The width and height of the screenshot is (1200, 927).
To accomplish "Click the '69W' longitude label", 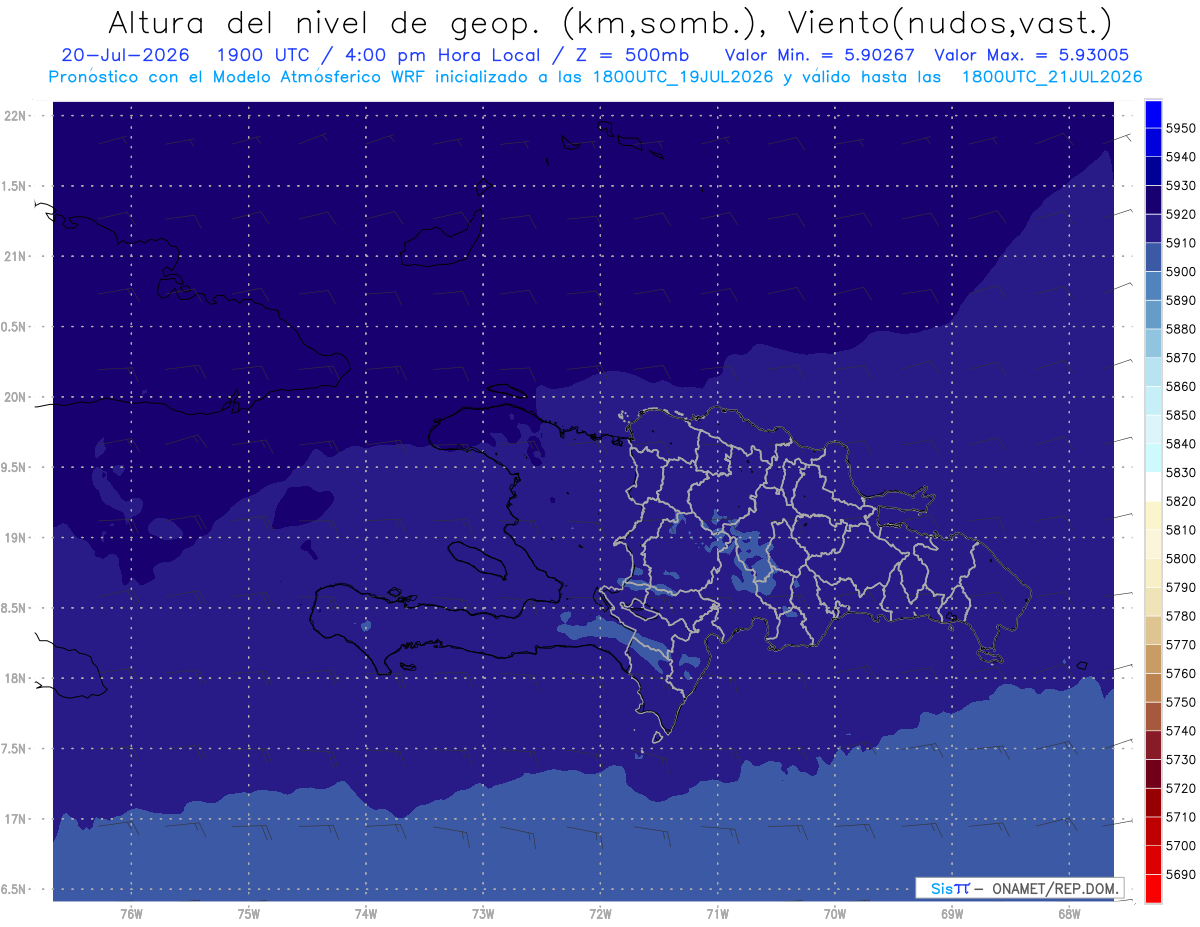I will pos(952,914).
